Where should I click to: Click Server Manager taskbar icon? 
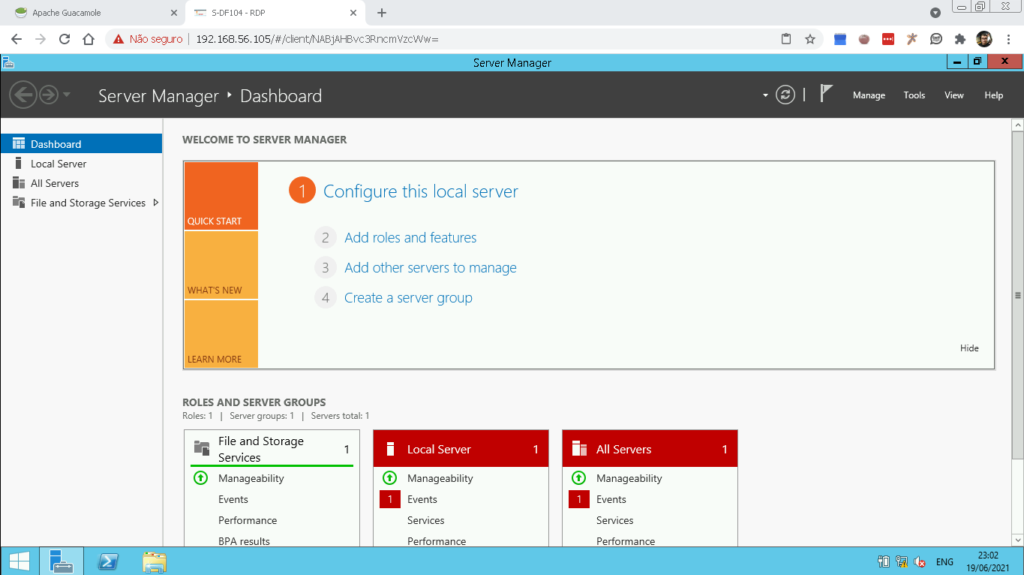click(61, 561)
